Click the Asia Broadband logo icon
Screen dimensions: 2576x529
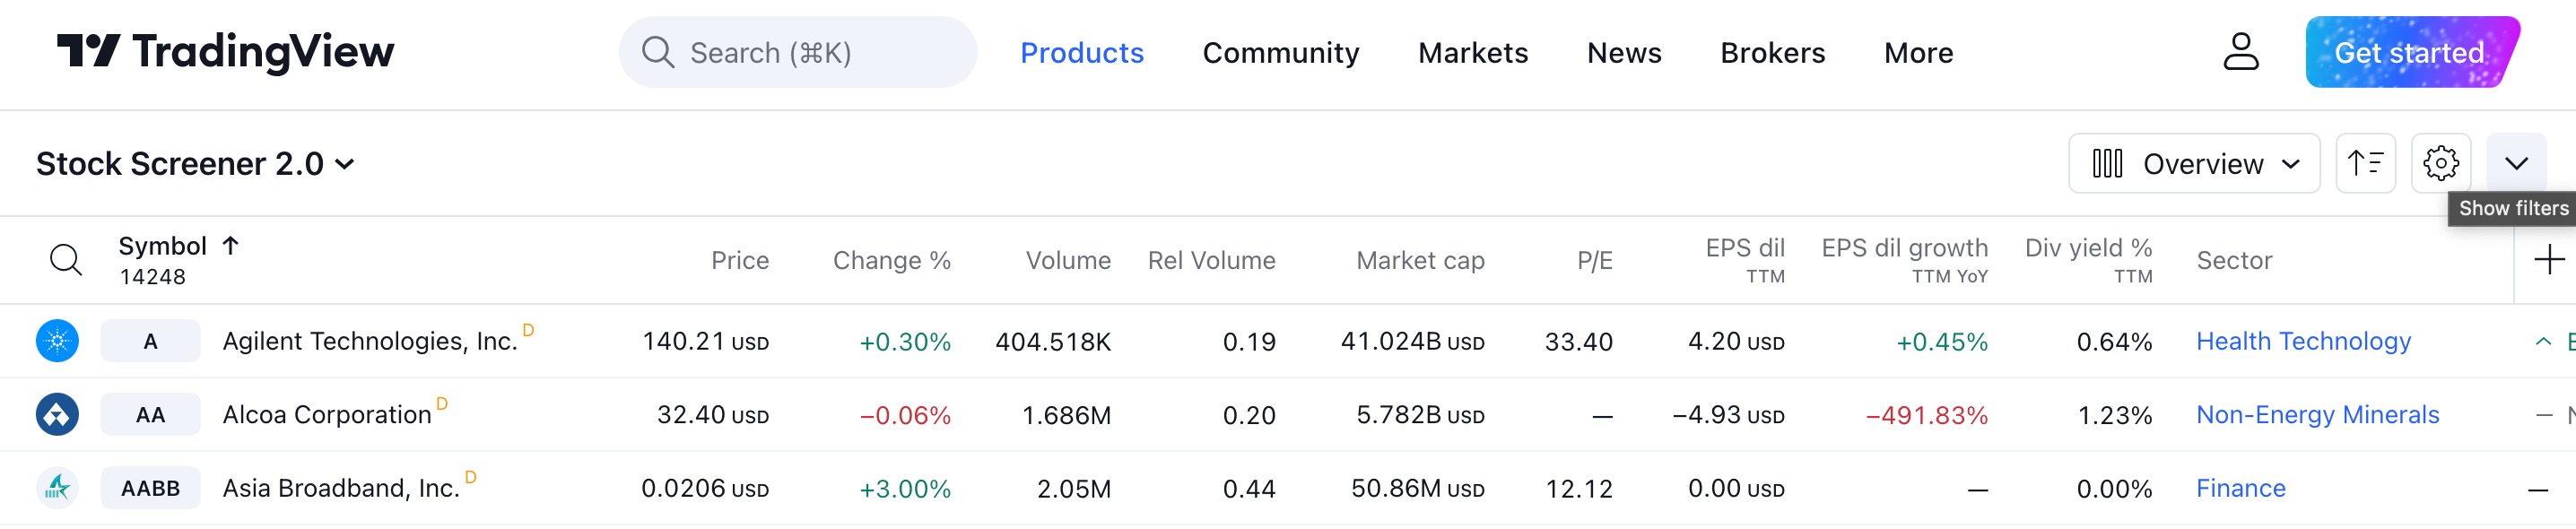coord(57,488)
